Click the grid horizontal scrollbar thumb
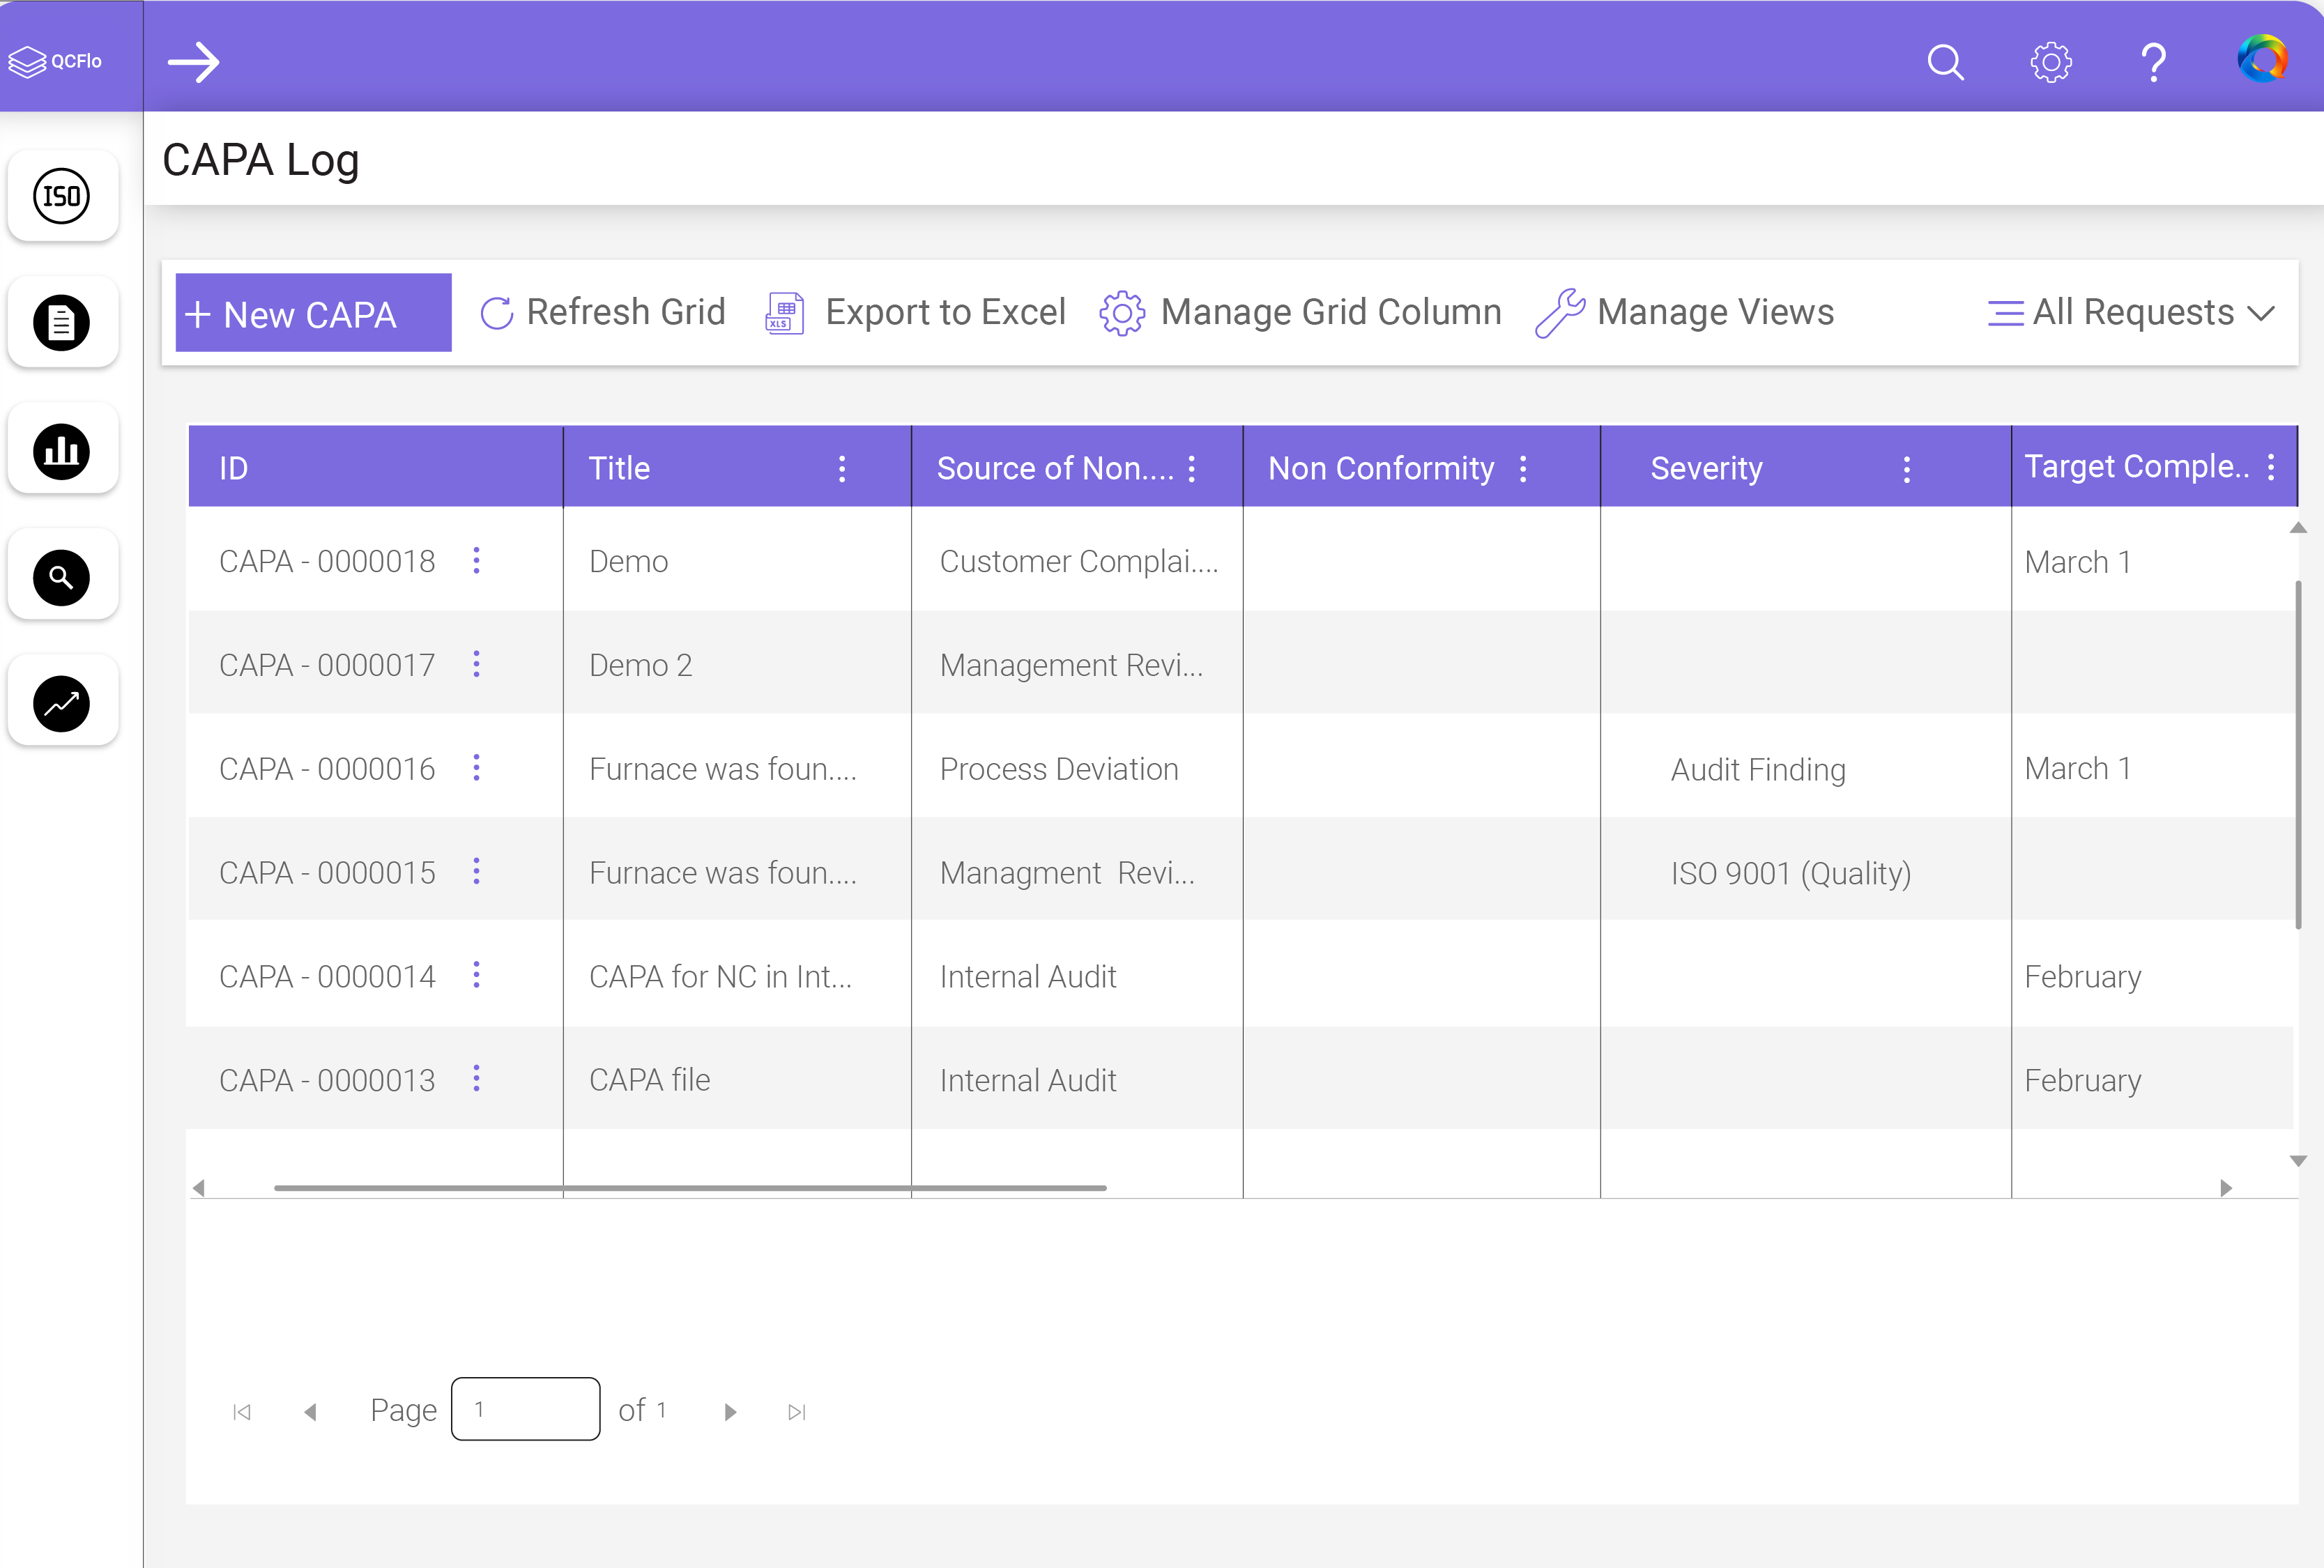Image resolution: width=2324 pixels, height=1568 pixels. [x=690, y=1188]
